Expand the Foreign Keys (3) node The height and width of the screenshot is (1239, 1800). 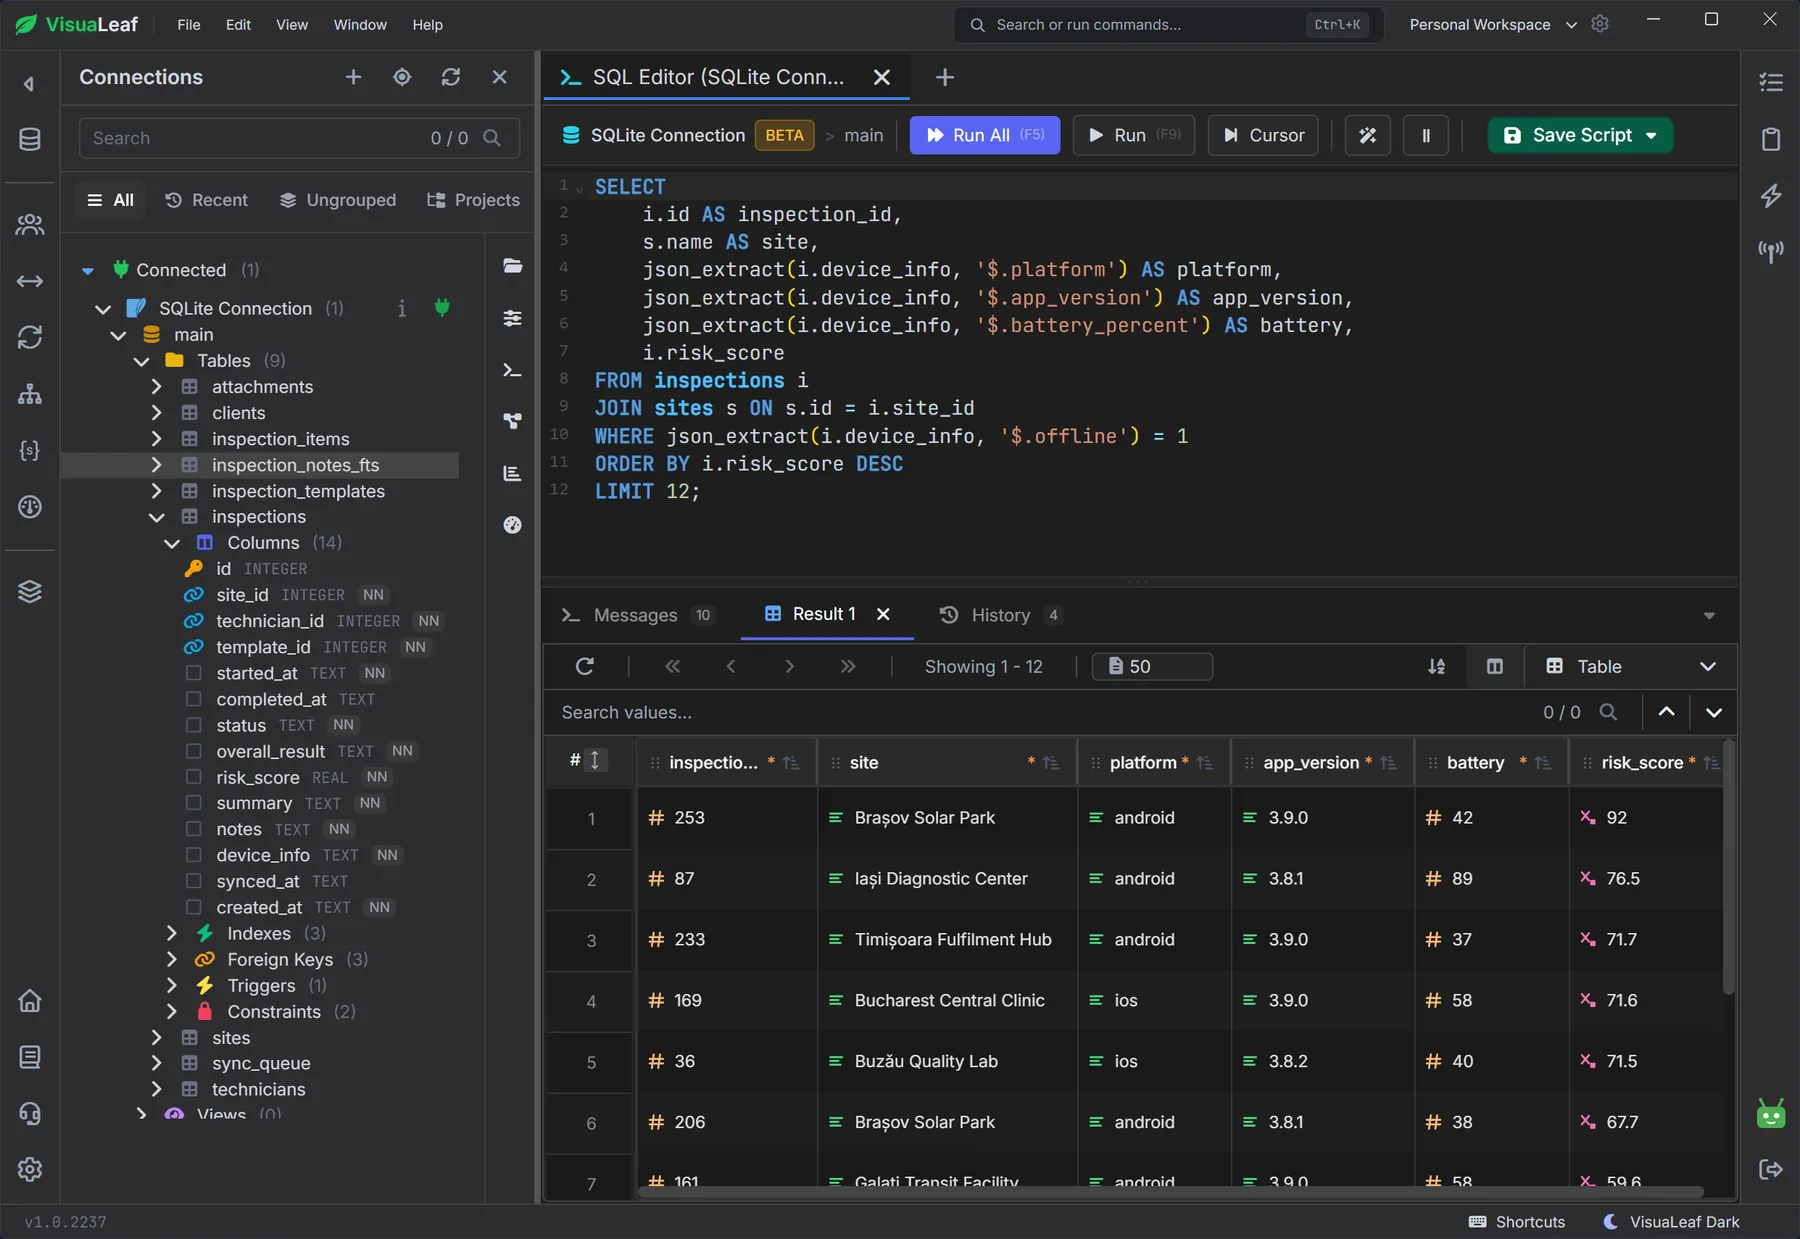(x=172, y=959)
